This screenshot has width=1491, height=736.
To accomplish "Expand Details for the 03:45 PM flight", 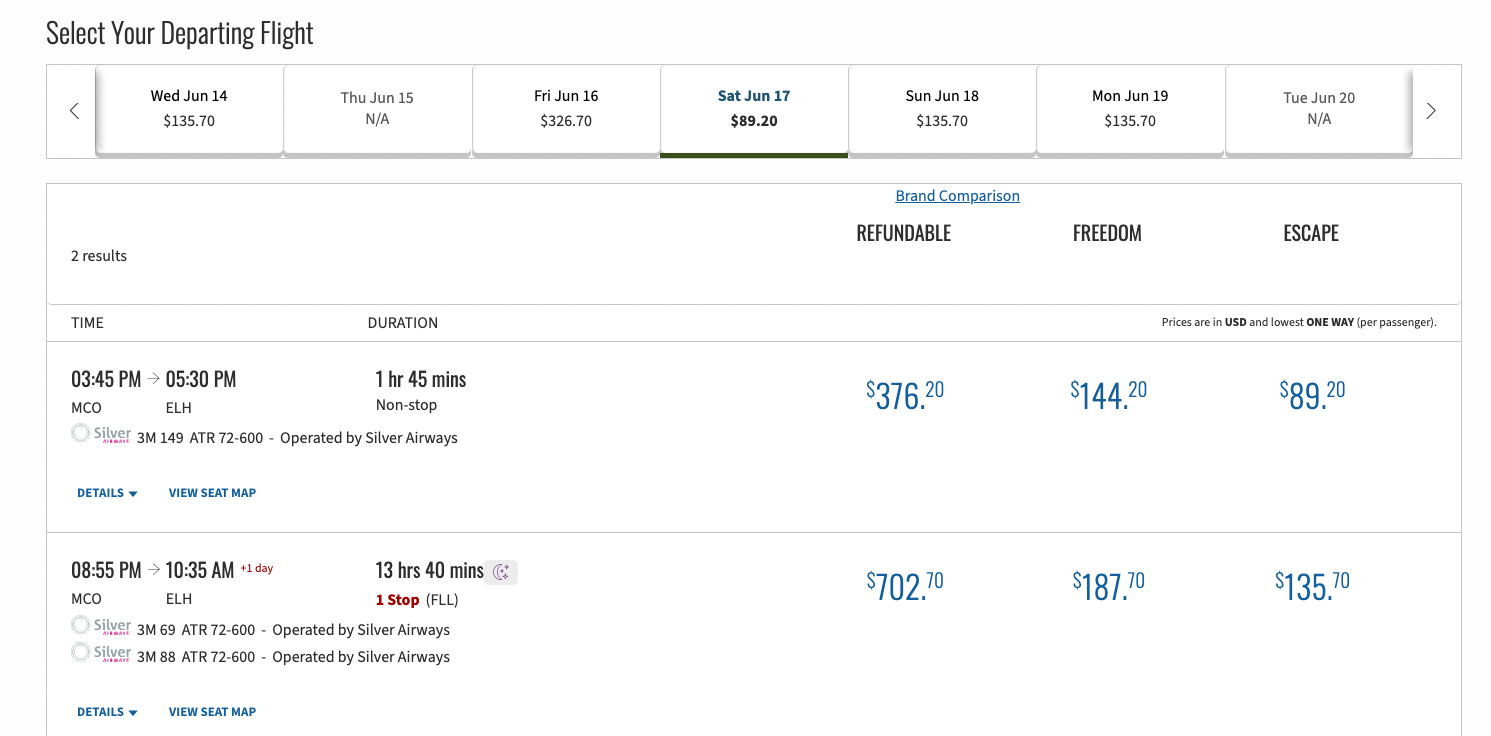I will pyautogui.click(x=107, y=493).
